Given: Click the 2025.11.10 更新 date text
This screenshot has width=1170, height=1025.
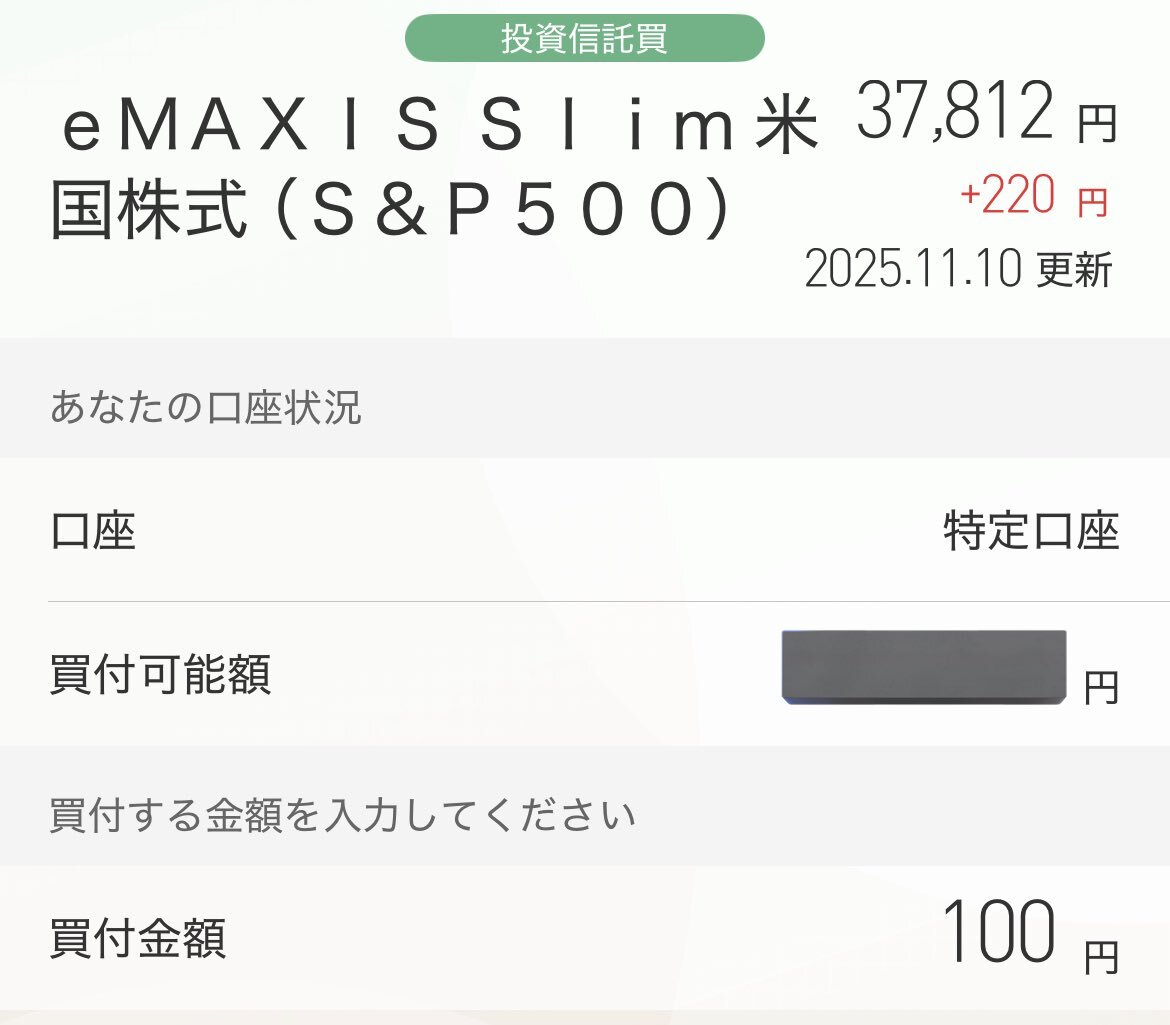Looking at the screenshot, I should point(958,270).
